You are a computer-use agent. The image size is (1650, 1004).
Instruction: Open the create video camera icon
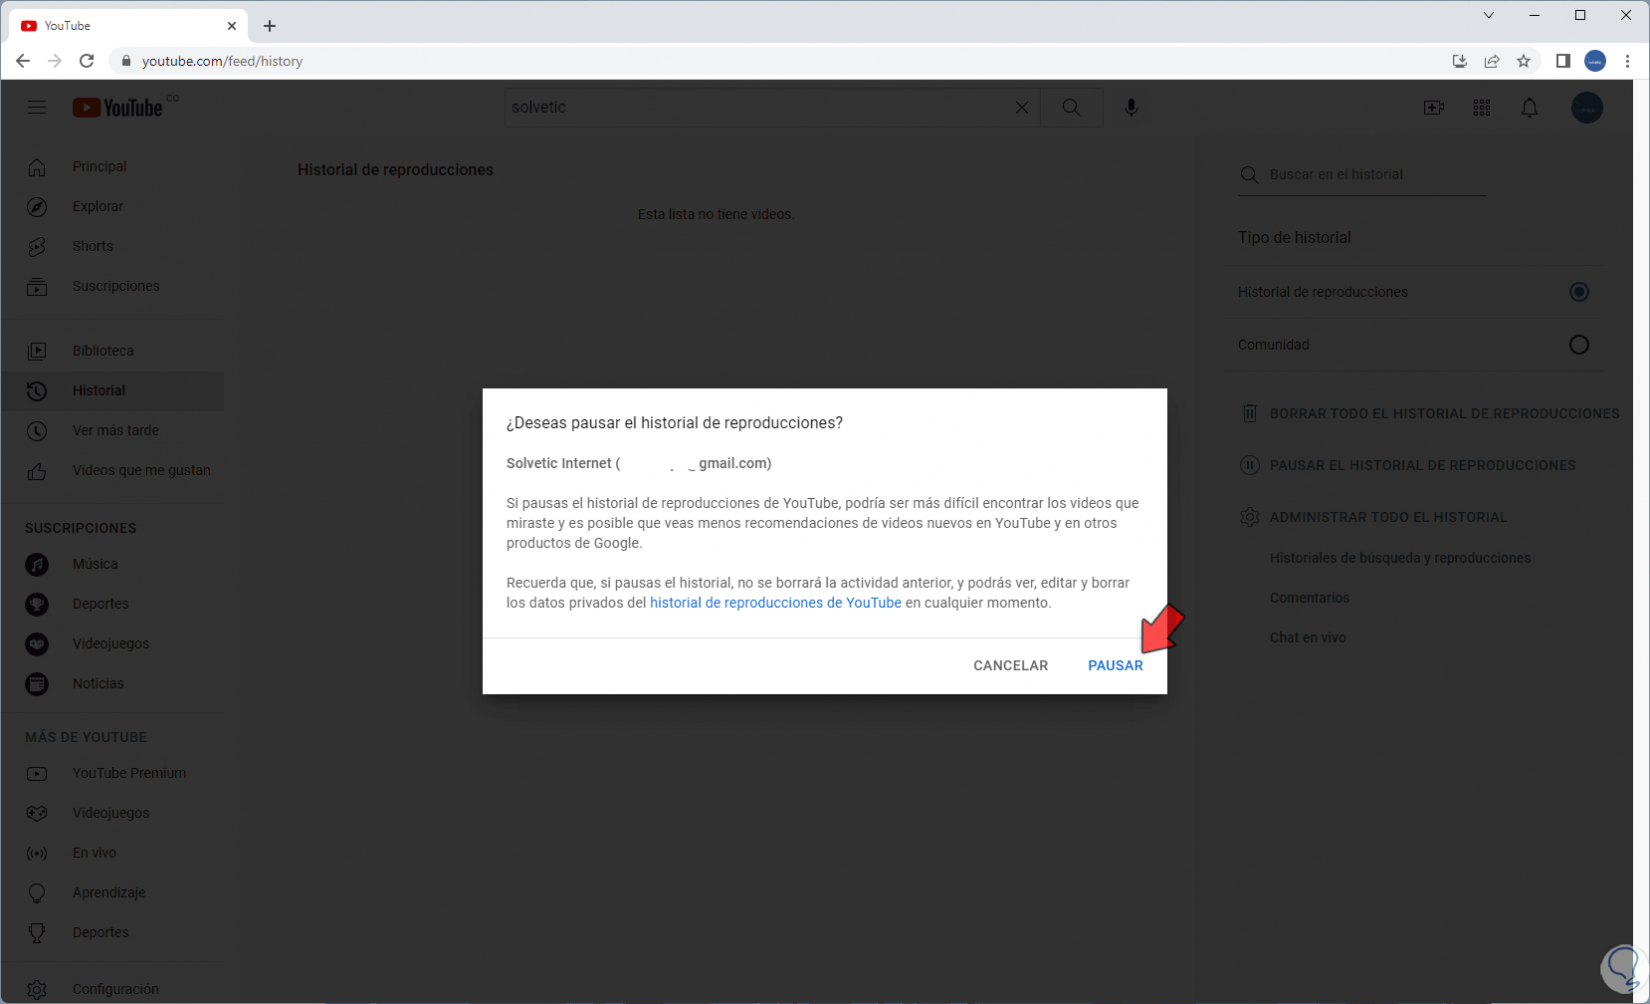1434,108
